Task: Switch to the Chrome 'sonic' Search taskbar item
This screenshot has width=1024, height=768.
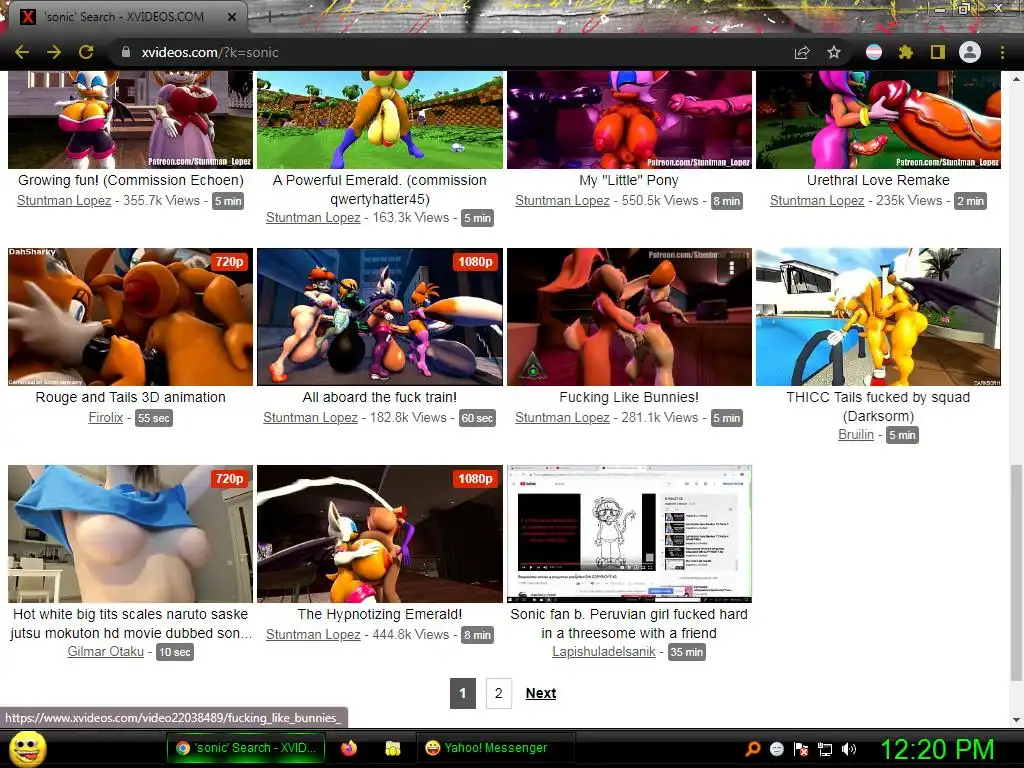Action: tap(246, 748)
